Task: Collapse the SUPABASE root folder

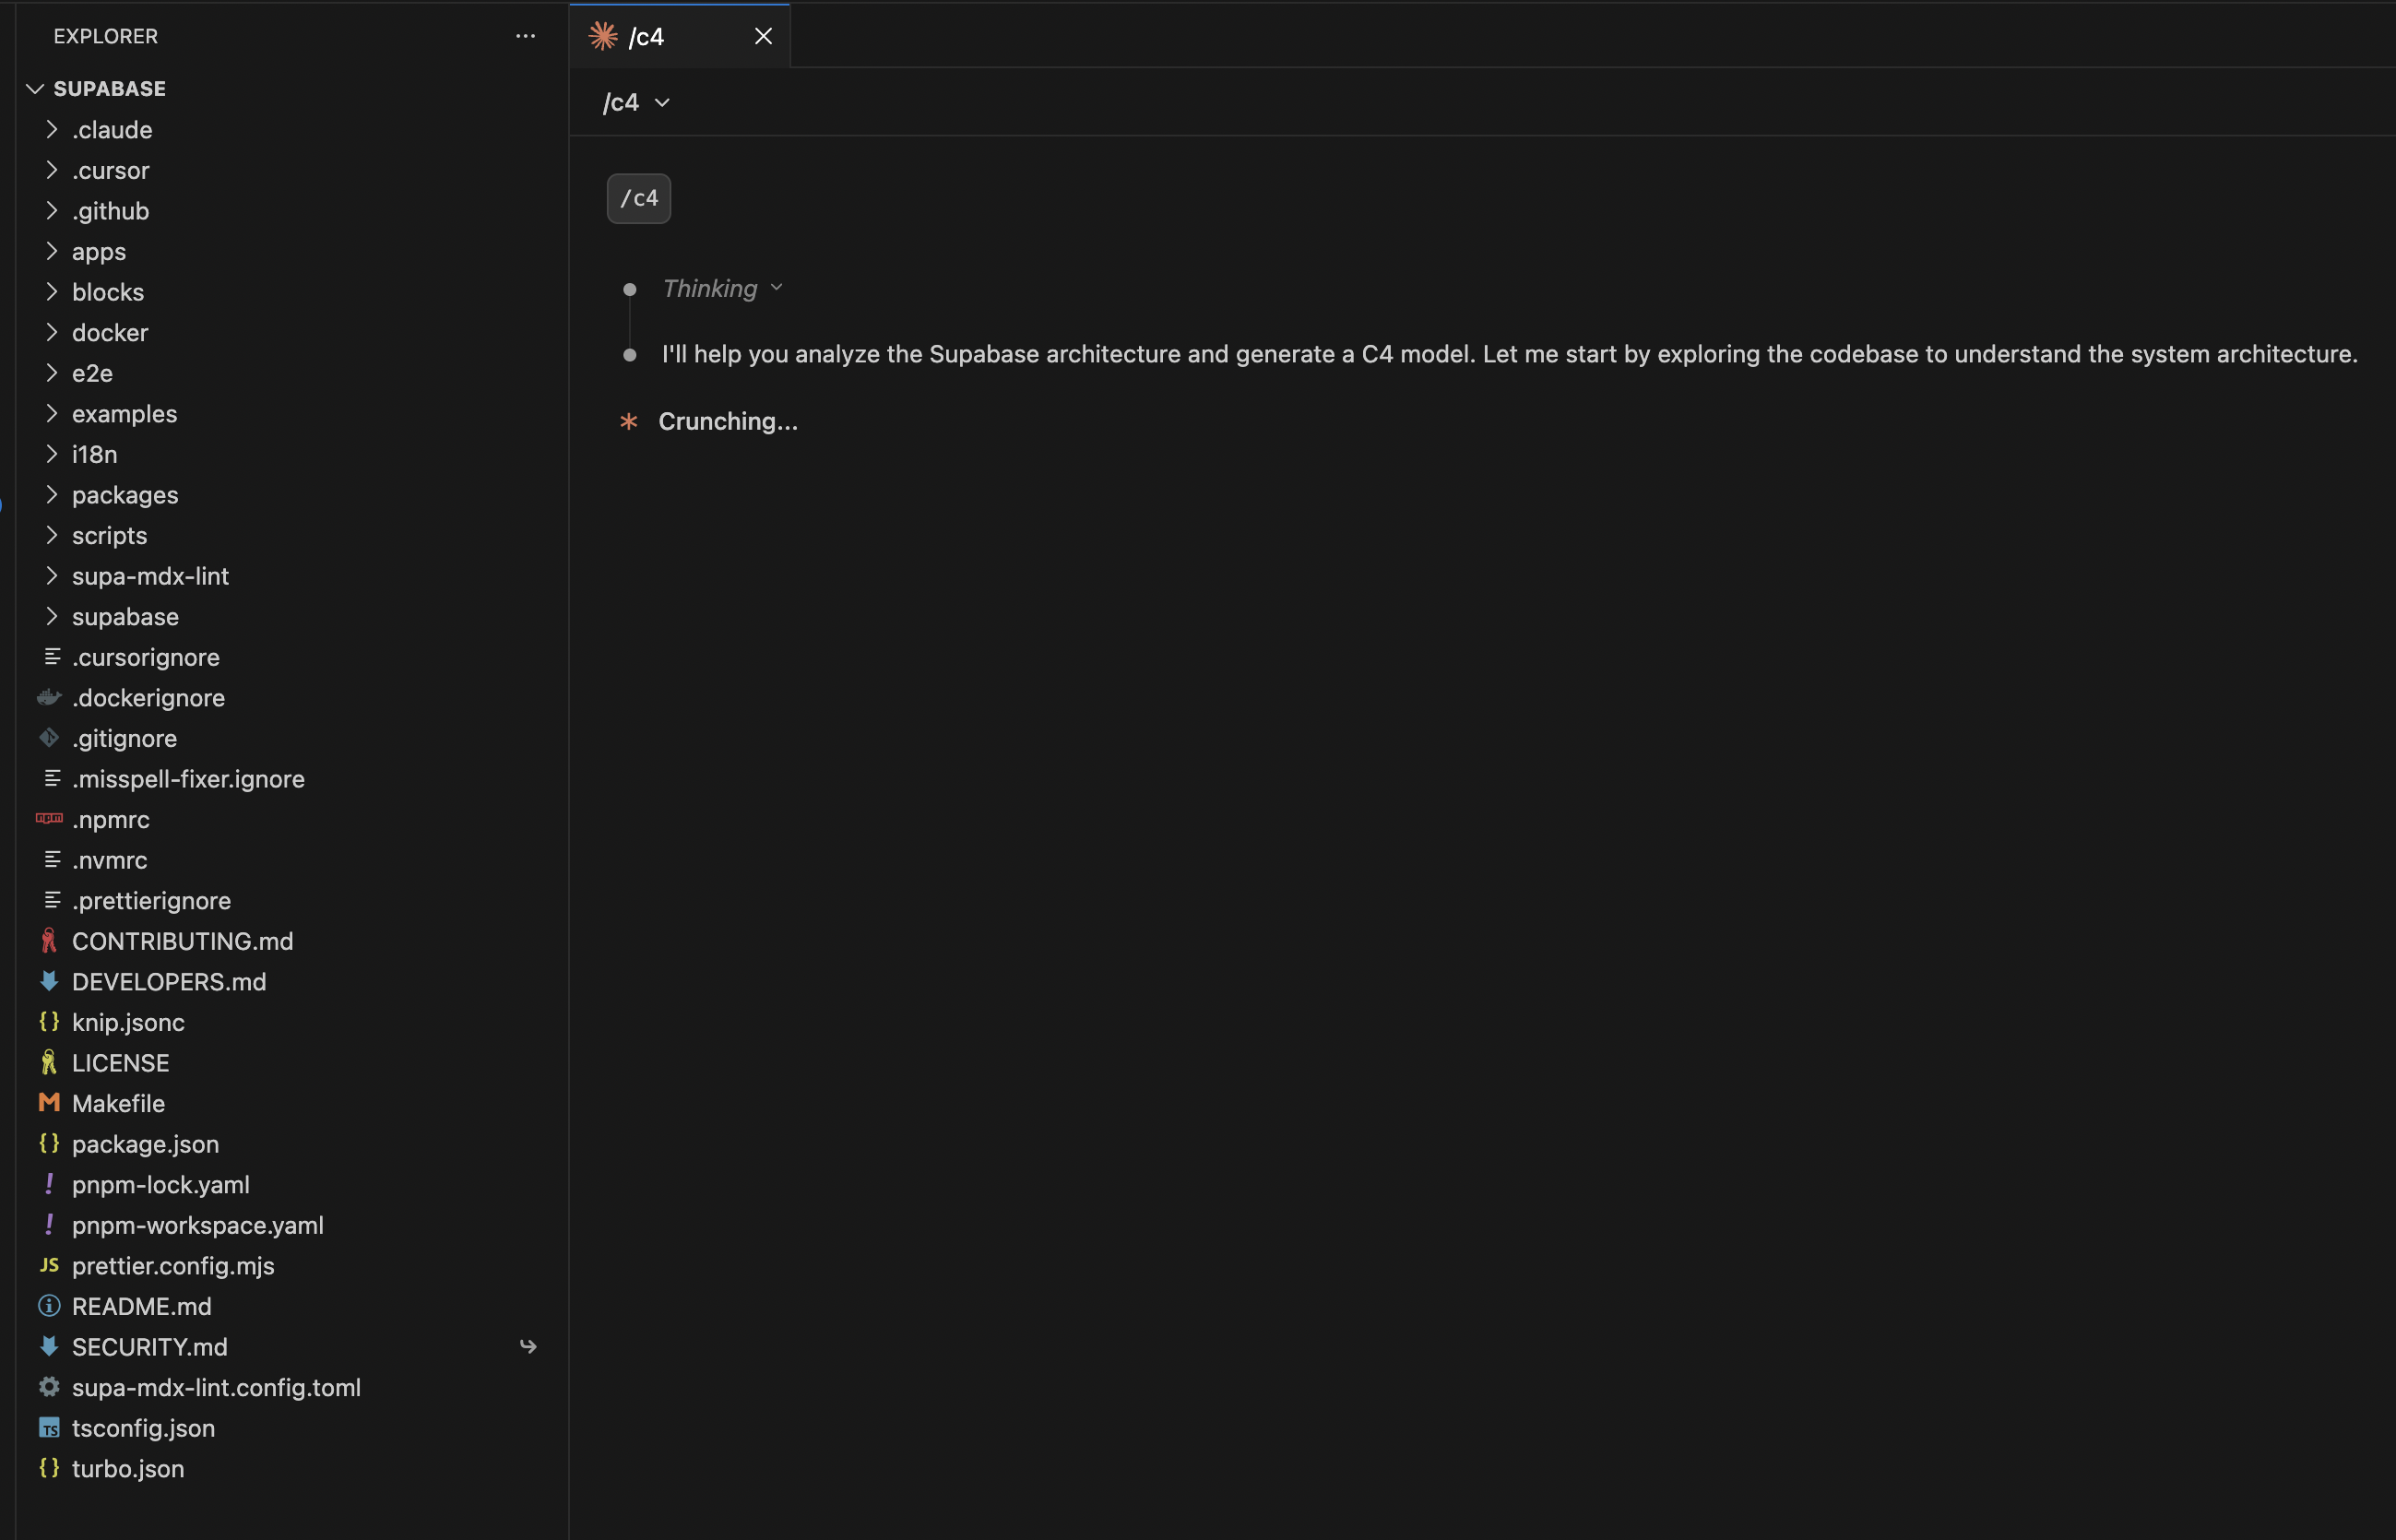Action: (x=35, y=89)
